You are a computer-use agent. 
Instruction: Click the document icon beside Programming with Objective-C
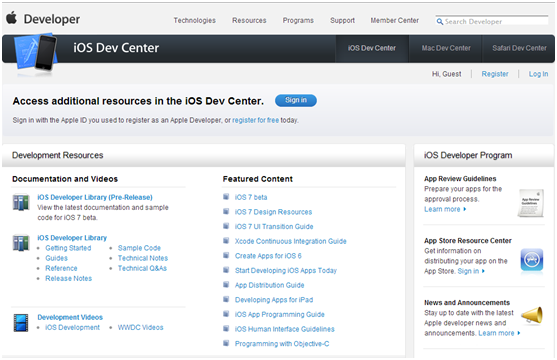[x=226, y=343]
